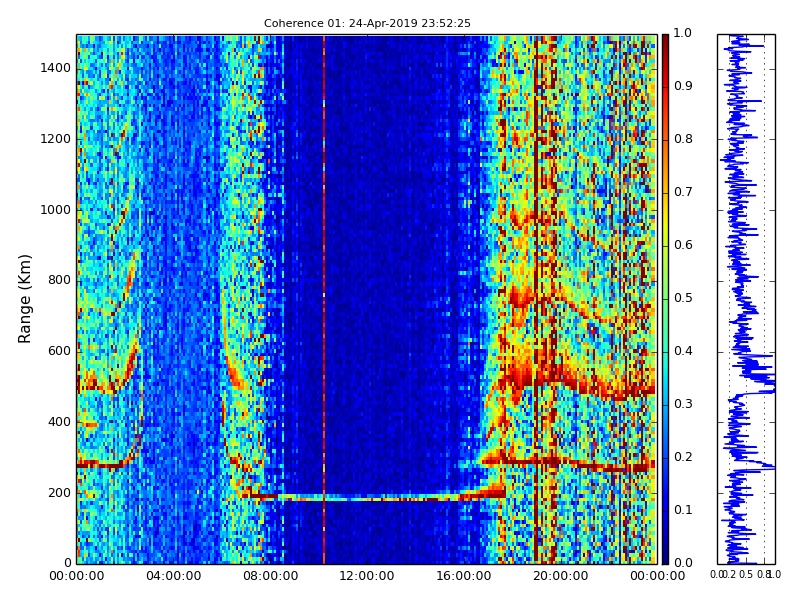Click the 600 range tick label

59,352
